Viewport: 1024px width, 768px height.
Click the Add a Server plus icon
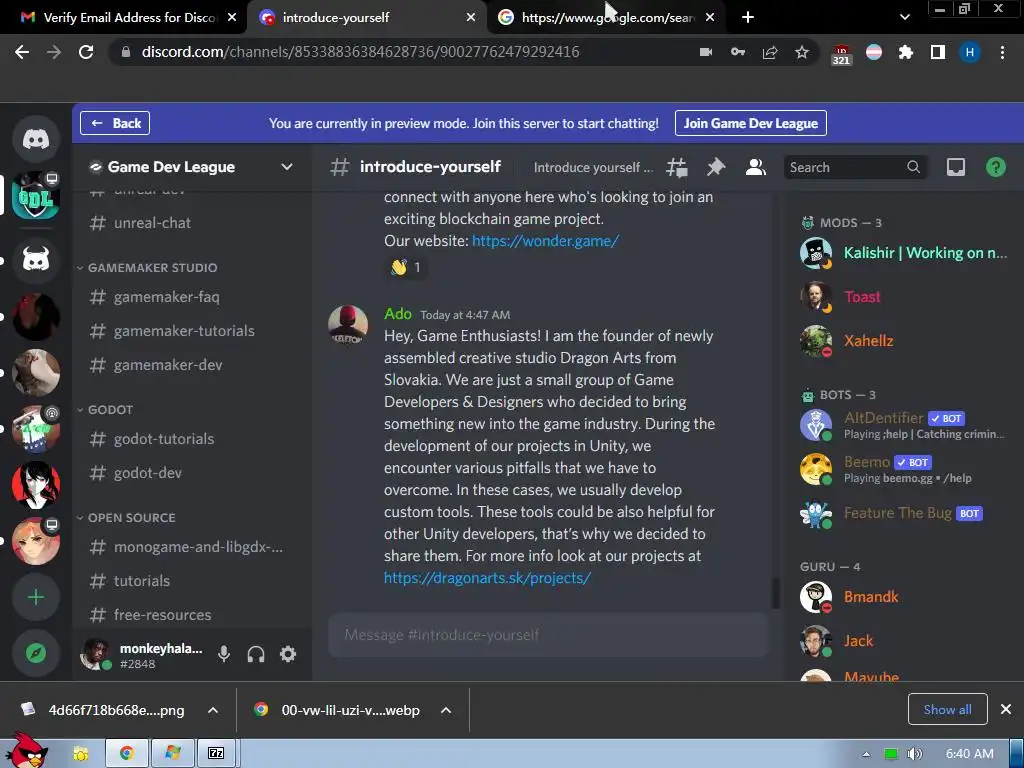pos(36,598)
